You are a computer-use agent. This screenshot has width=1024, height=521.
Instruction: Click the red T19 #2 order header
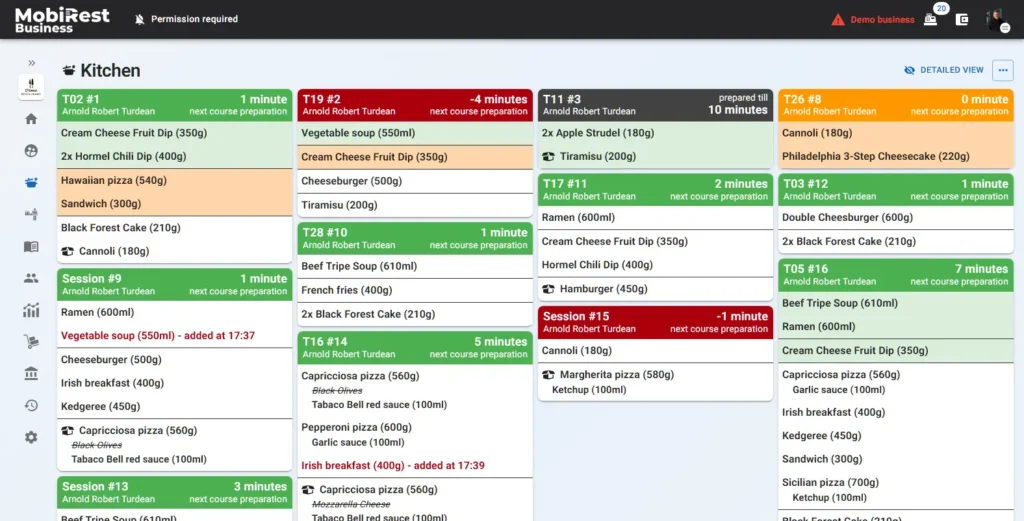pyautogui.click(x=414, y=105)
